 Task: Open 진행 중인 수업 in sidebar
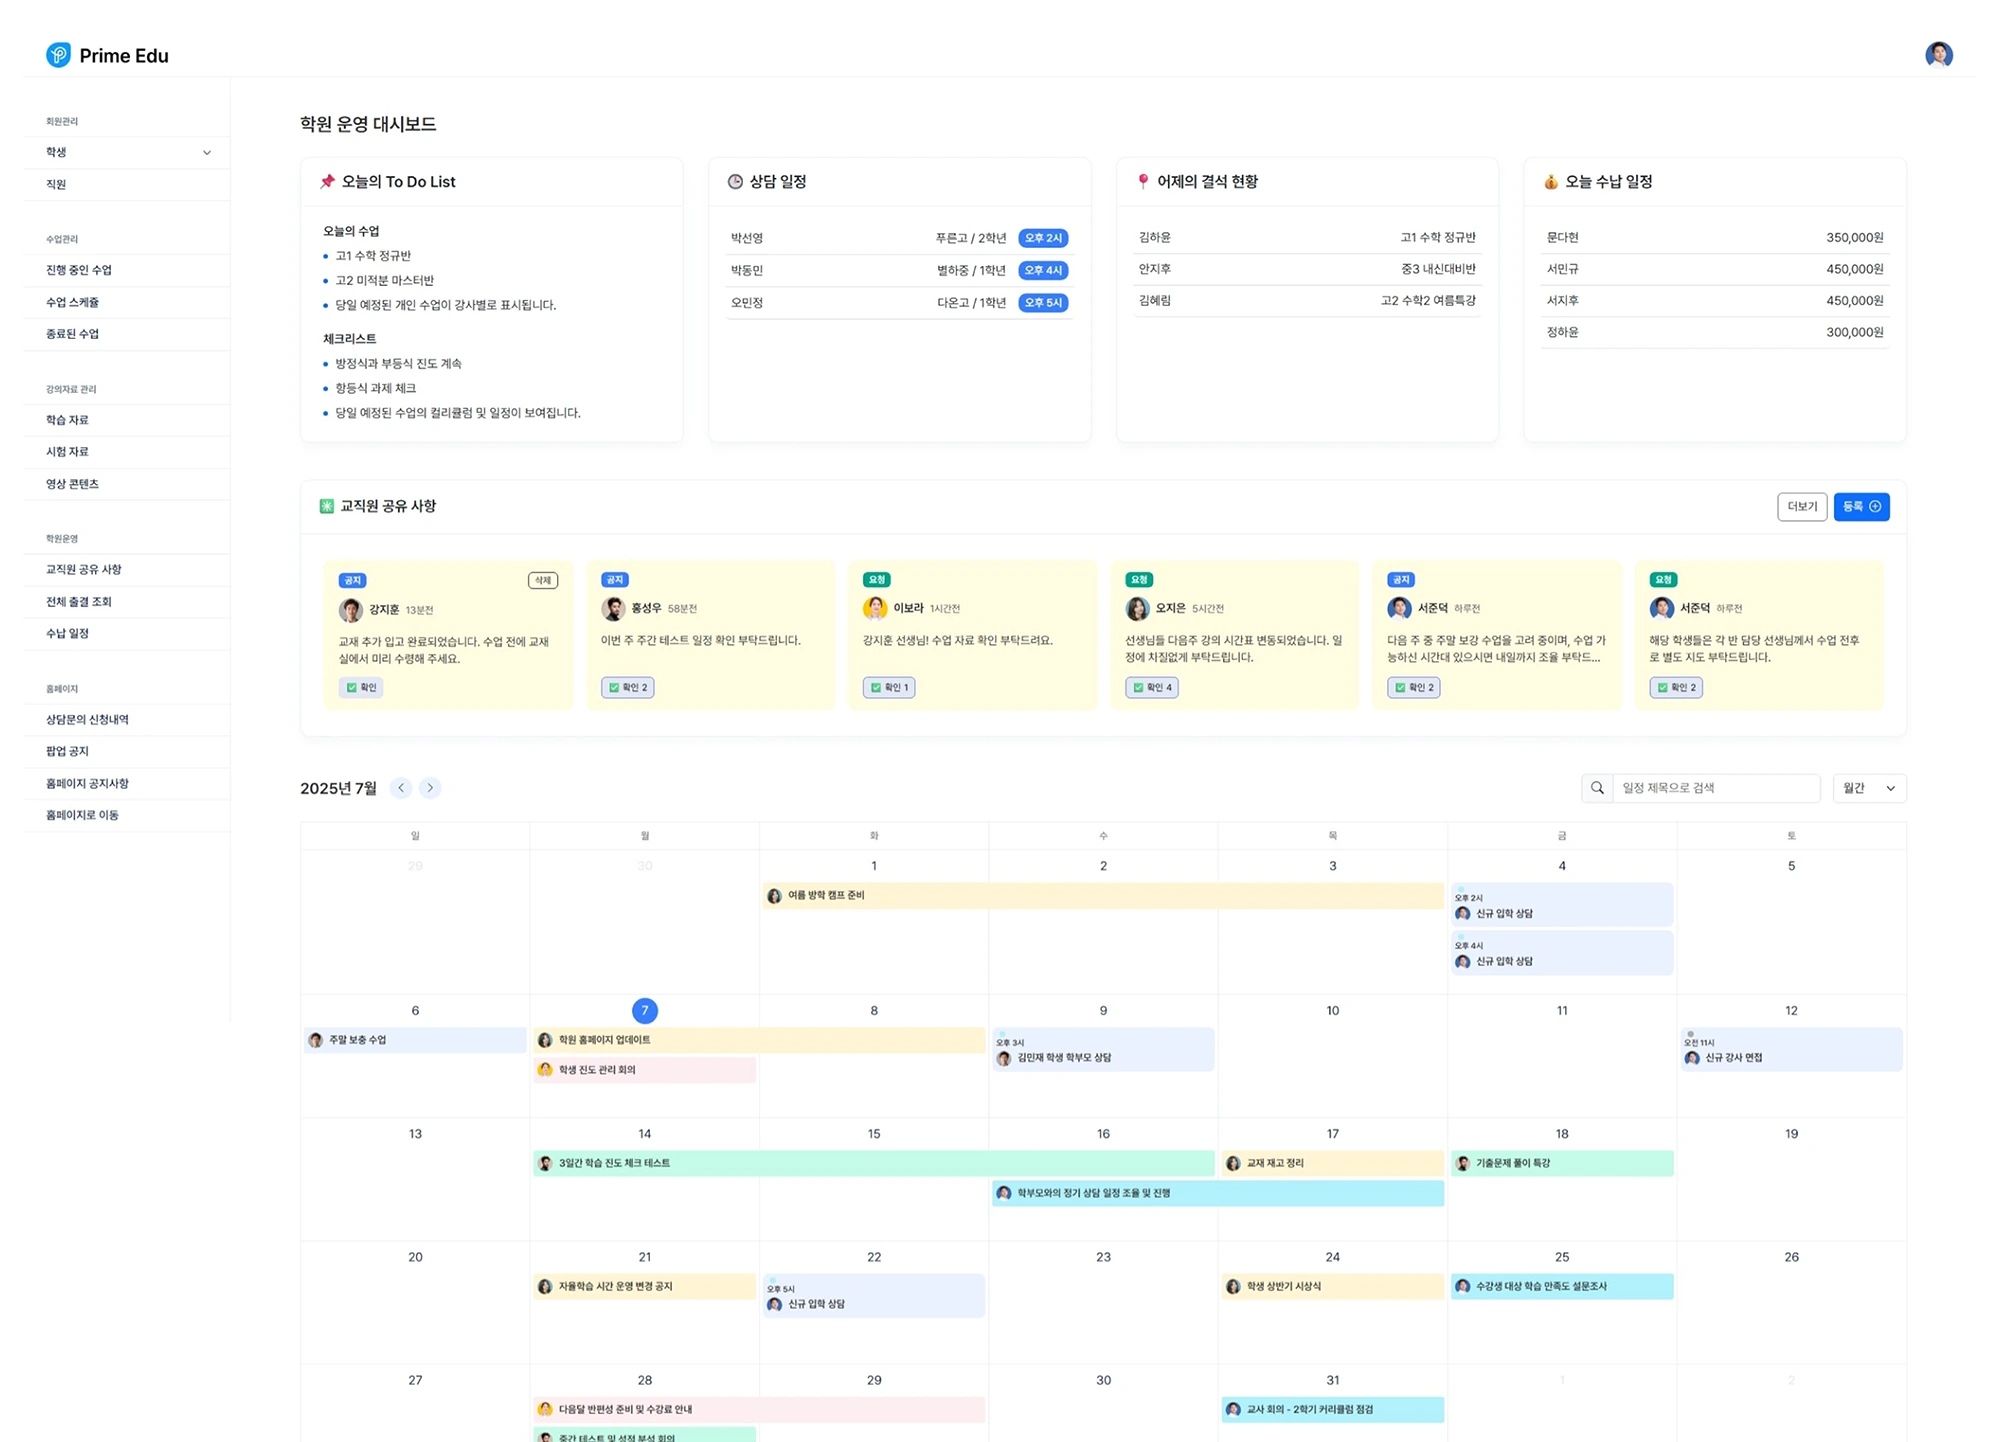pos(79,270)
